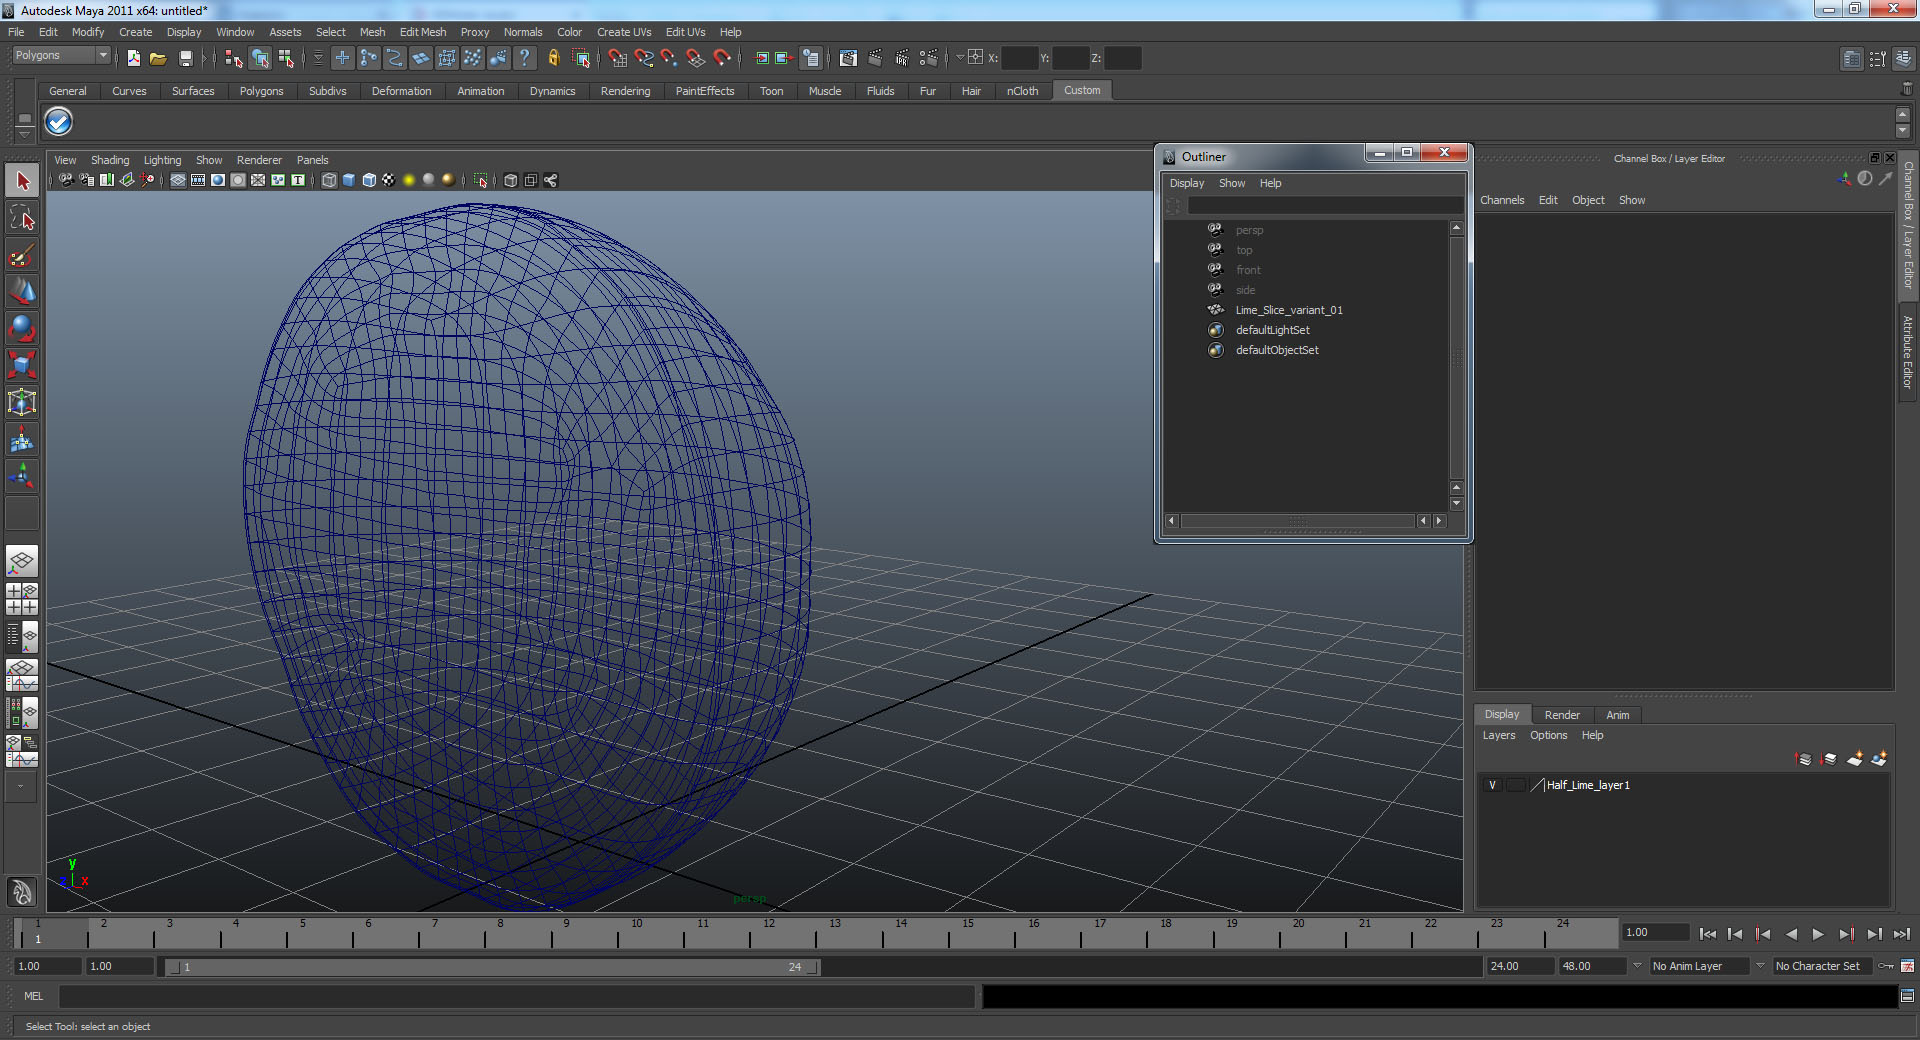Open Channel Box Channels menu

tap(1502, 200)
